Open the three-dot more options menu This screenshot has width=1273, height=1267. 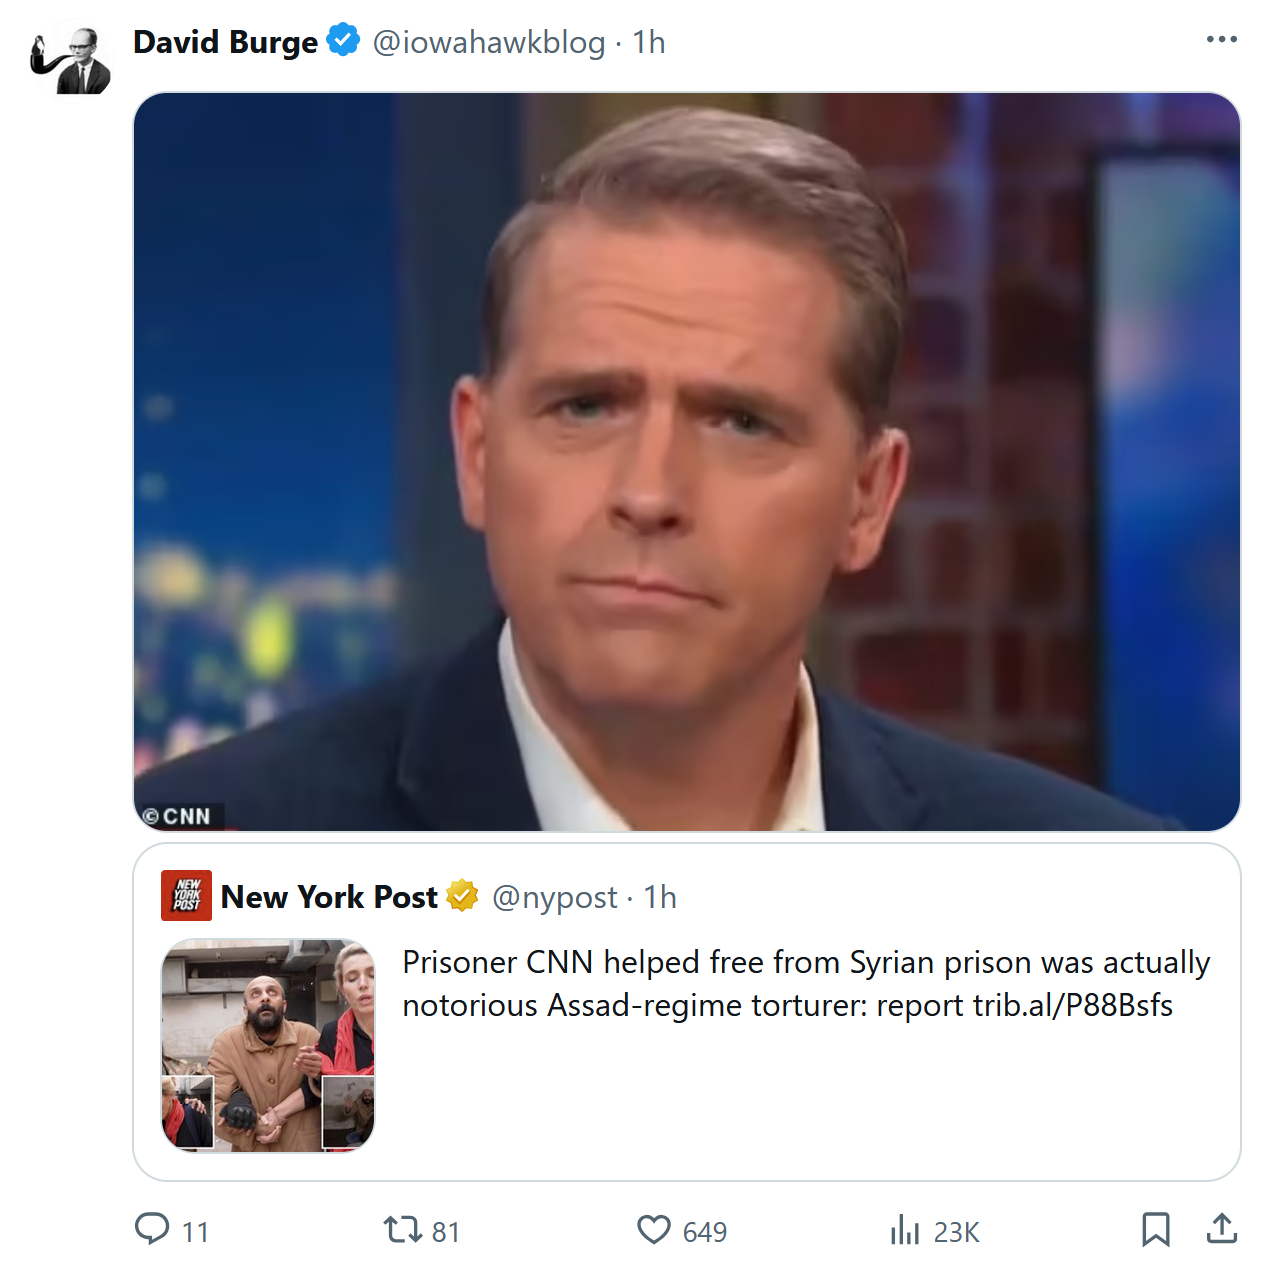click(1221, 40)
